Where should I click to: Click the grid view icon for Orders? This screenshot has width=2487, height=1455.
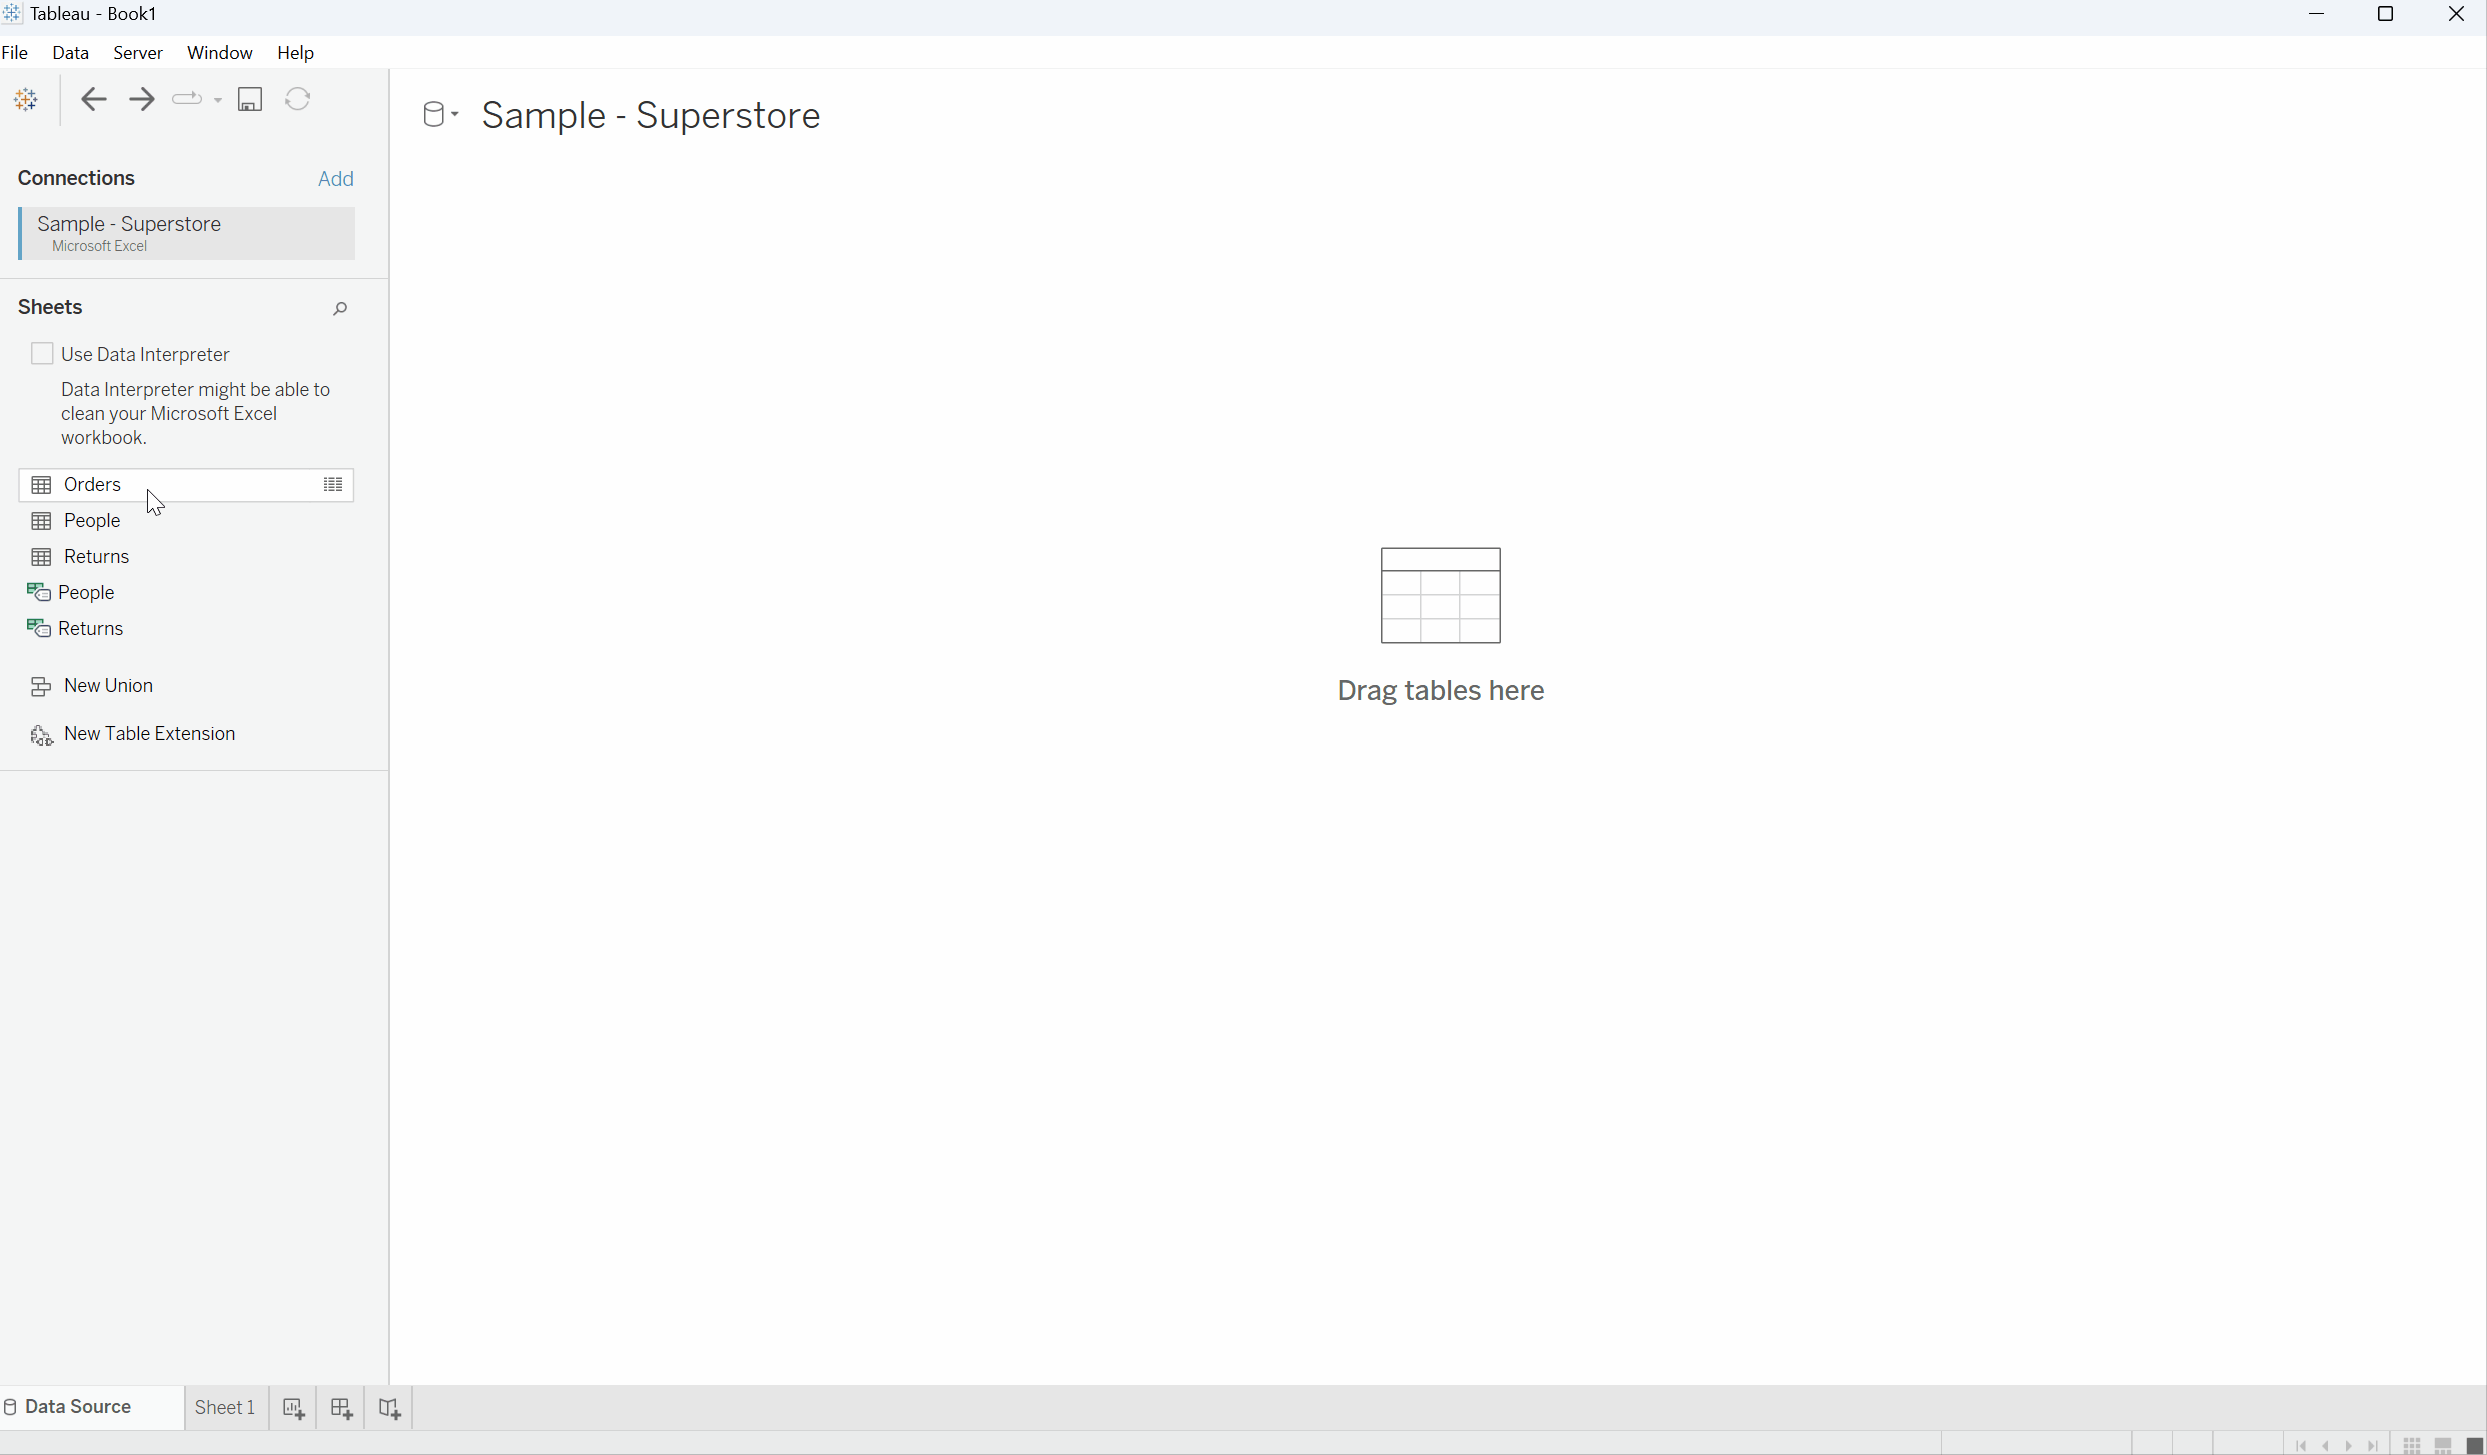pyautogui.click(x=333, y=483)
